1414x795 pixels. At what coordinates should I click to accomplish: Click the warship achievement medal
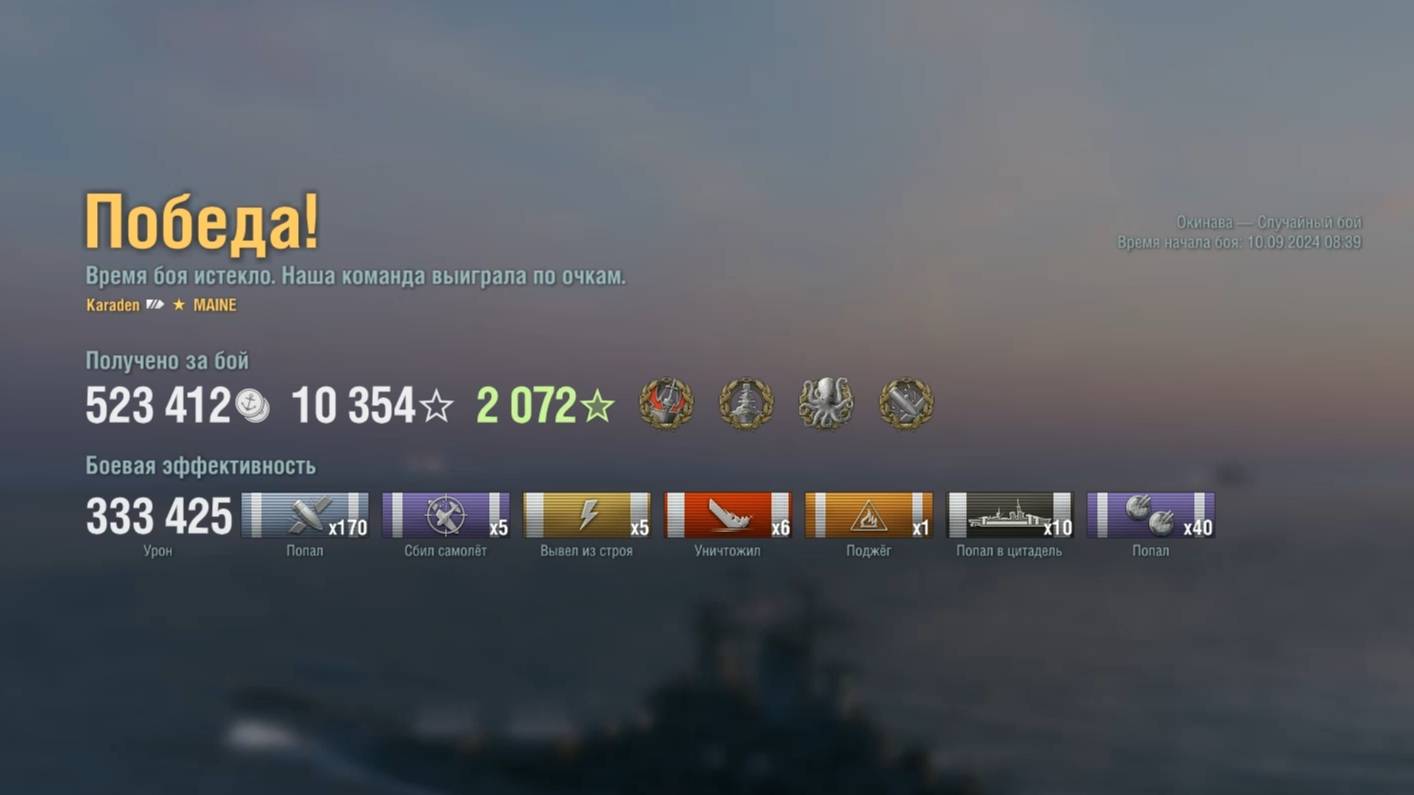click(x=746, y=404)
